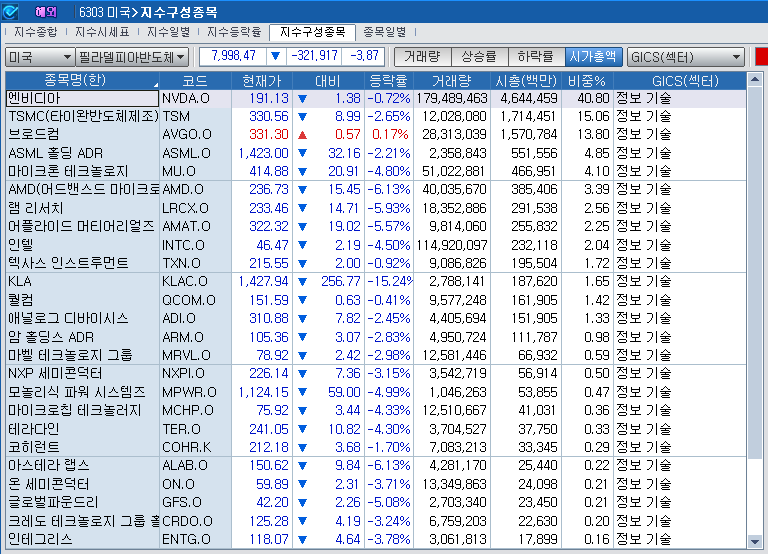Click KLA price 1,427.94

pyautogui.click(x=264, y=282)
